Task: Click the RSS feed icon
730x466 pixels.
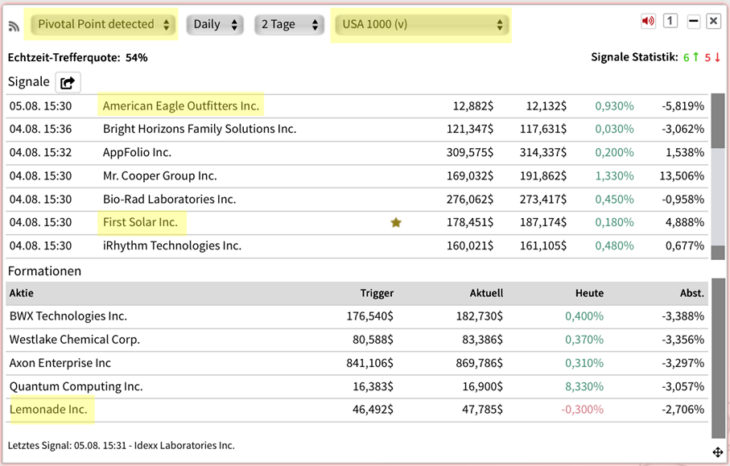Action: tap(14, 26)
